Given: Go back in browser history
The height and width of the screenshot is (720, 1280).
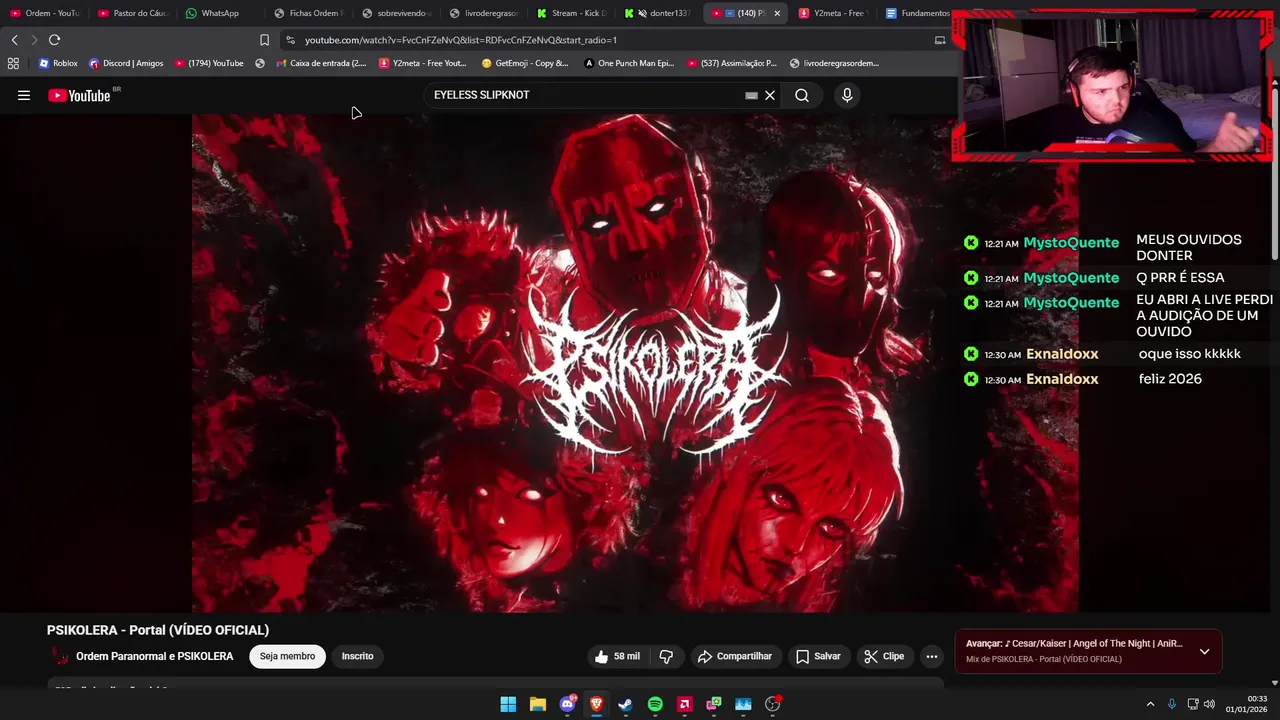Looking at the screenshot, I should (14, 40).
